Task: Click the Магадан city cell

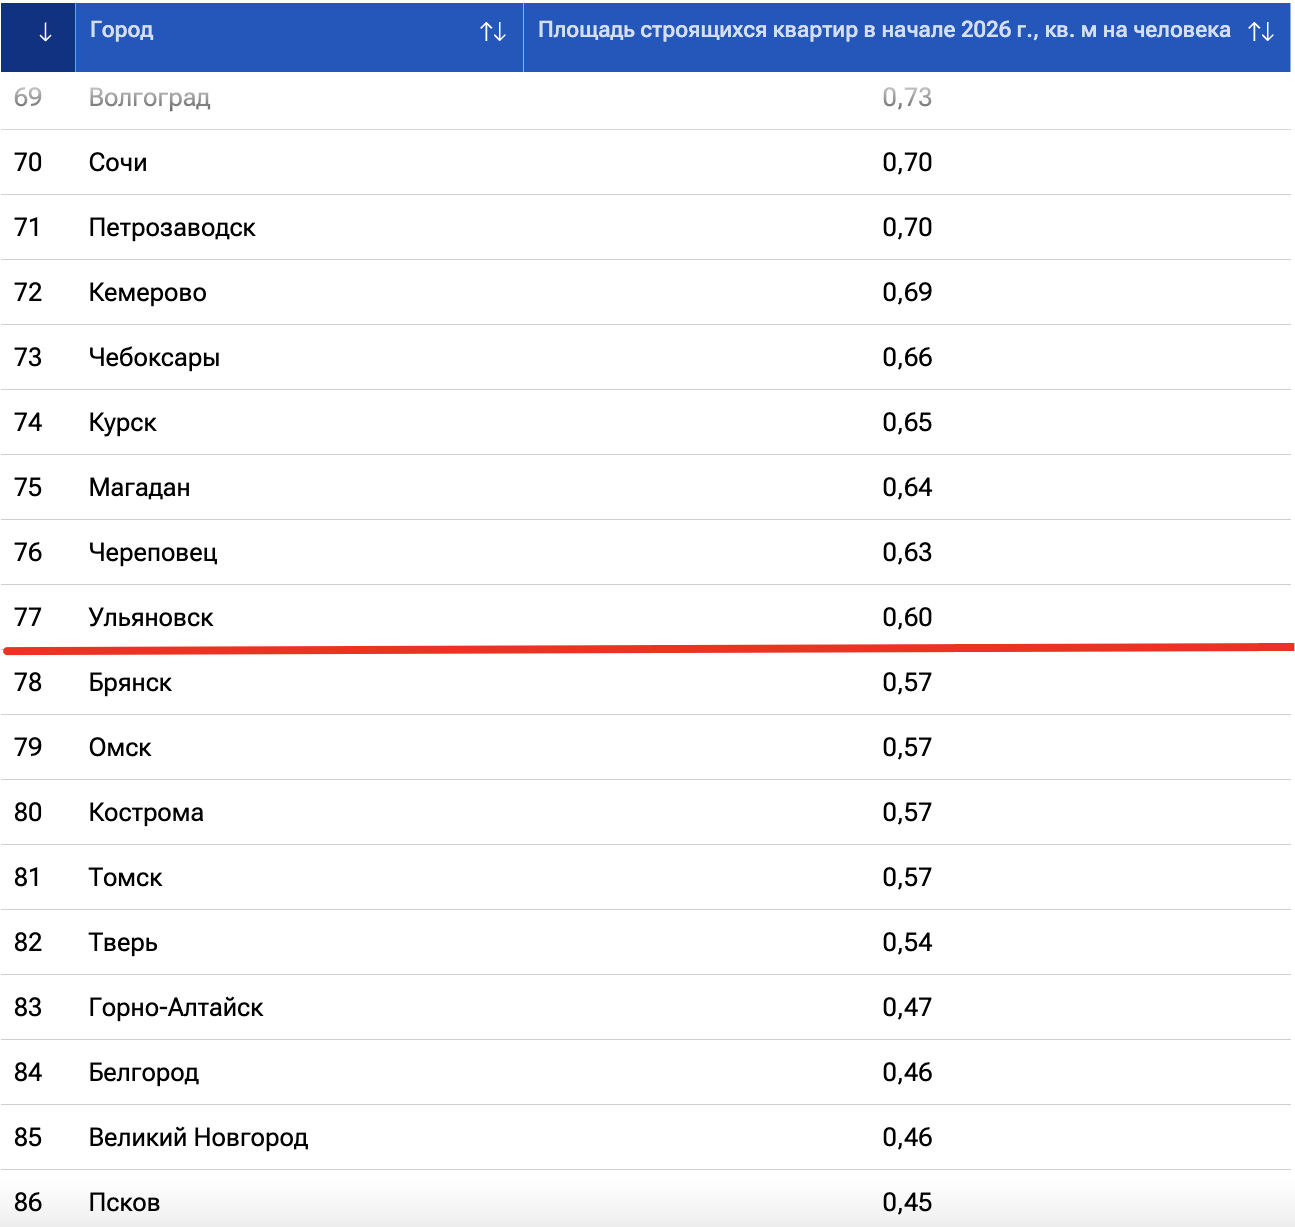Action: point(139,487)
